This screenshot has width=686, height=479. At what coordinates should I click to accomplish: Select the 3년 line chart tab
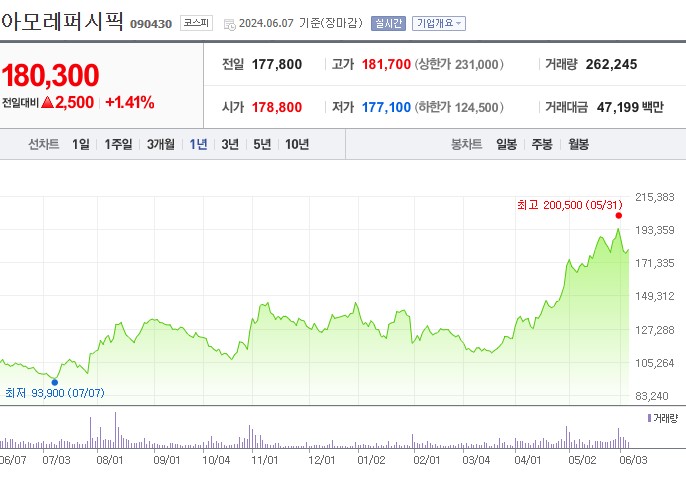[230, 144]
